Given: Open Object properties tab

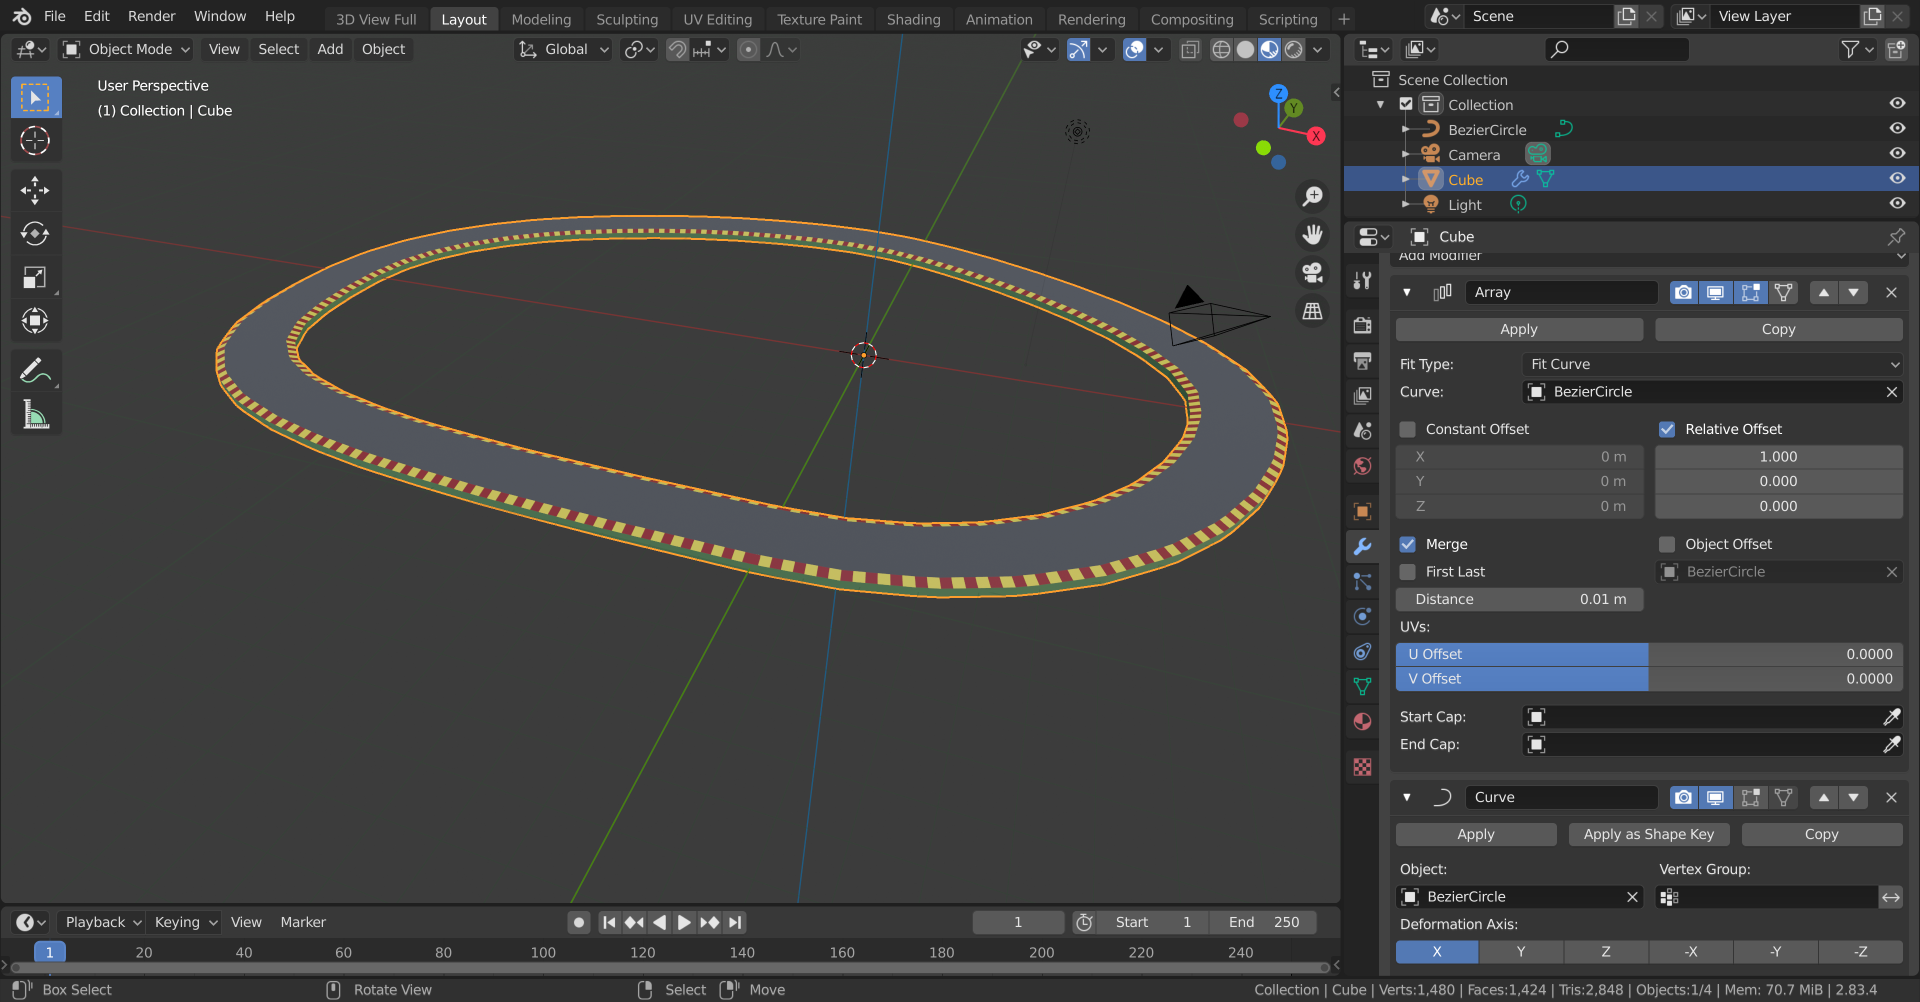Looking at the screenshot, I should pos(1362,511).
